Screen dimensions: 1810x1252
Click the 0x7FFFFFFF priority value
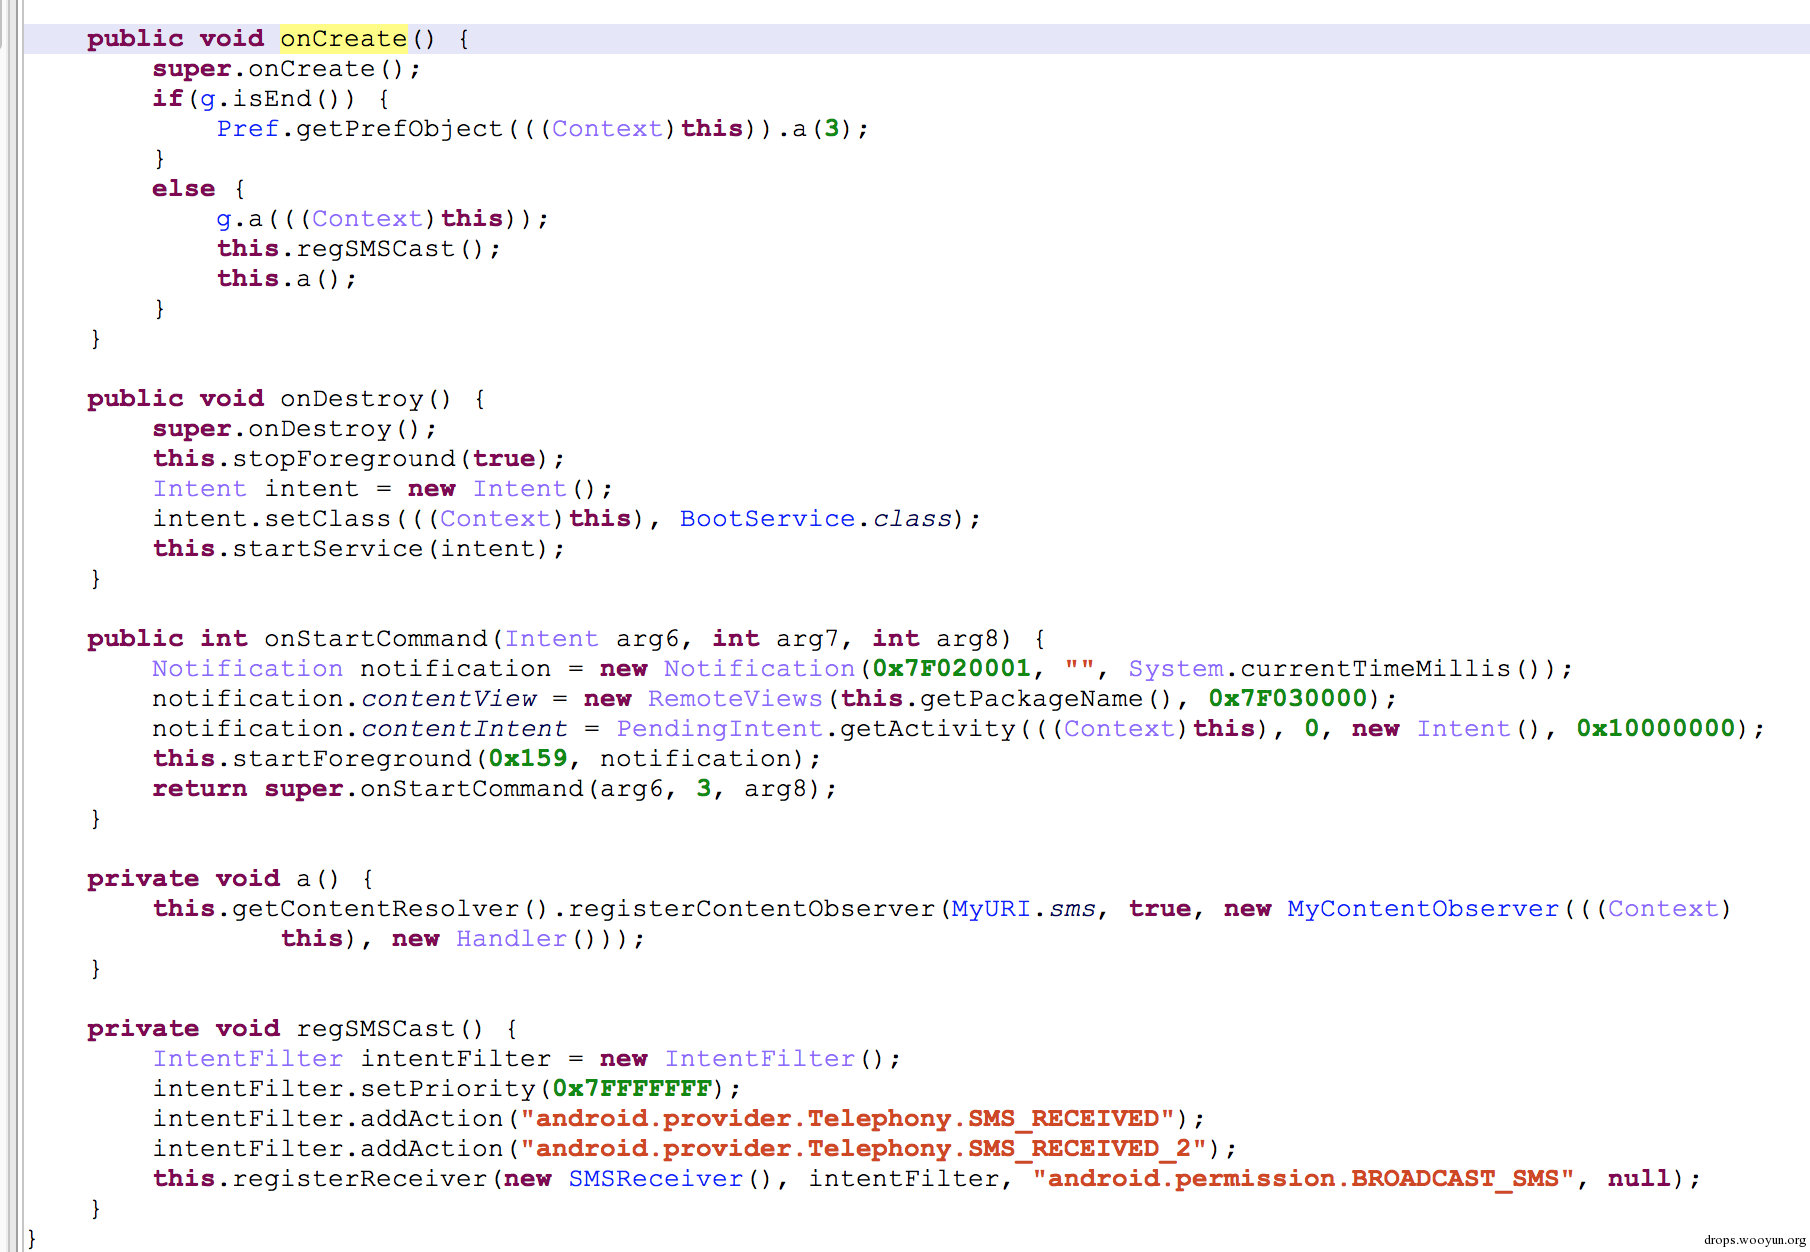pos(631,1089)
